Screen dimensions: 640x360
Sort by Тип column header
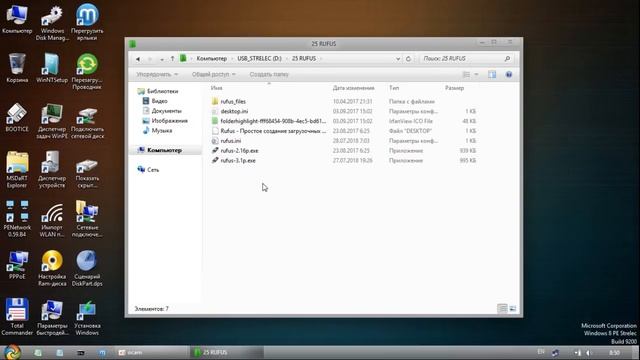394,88
